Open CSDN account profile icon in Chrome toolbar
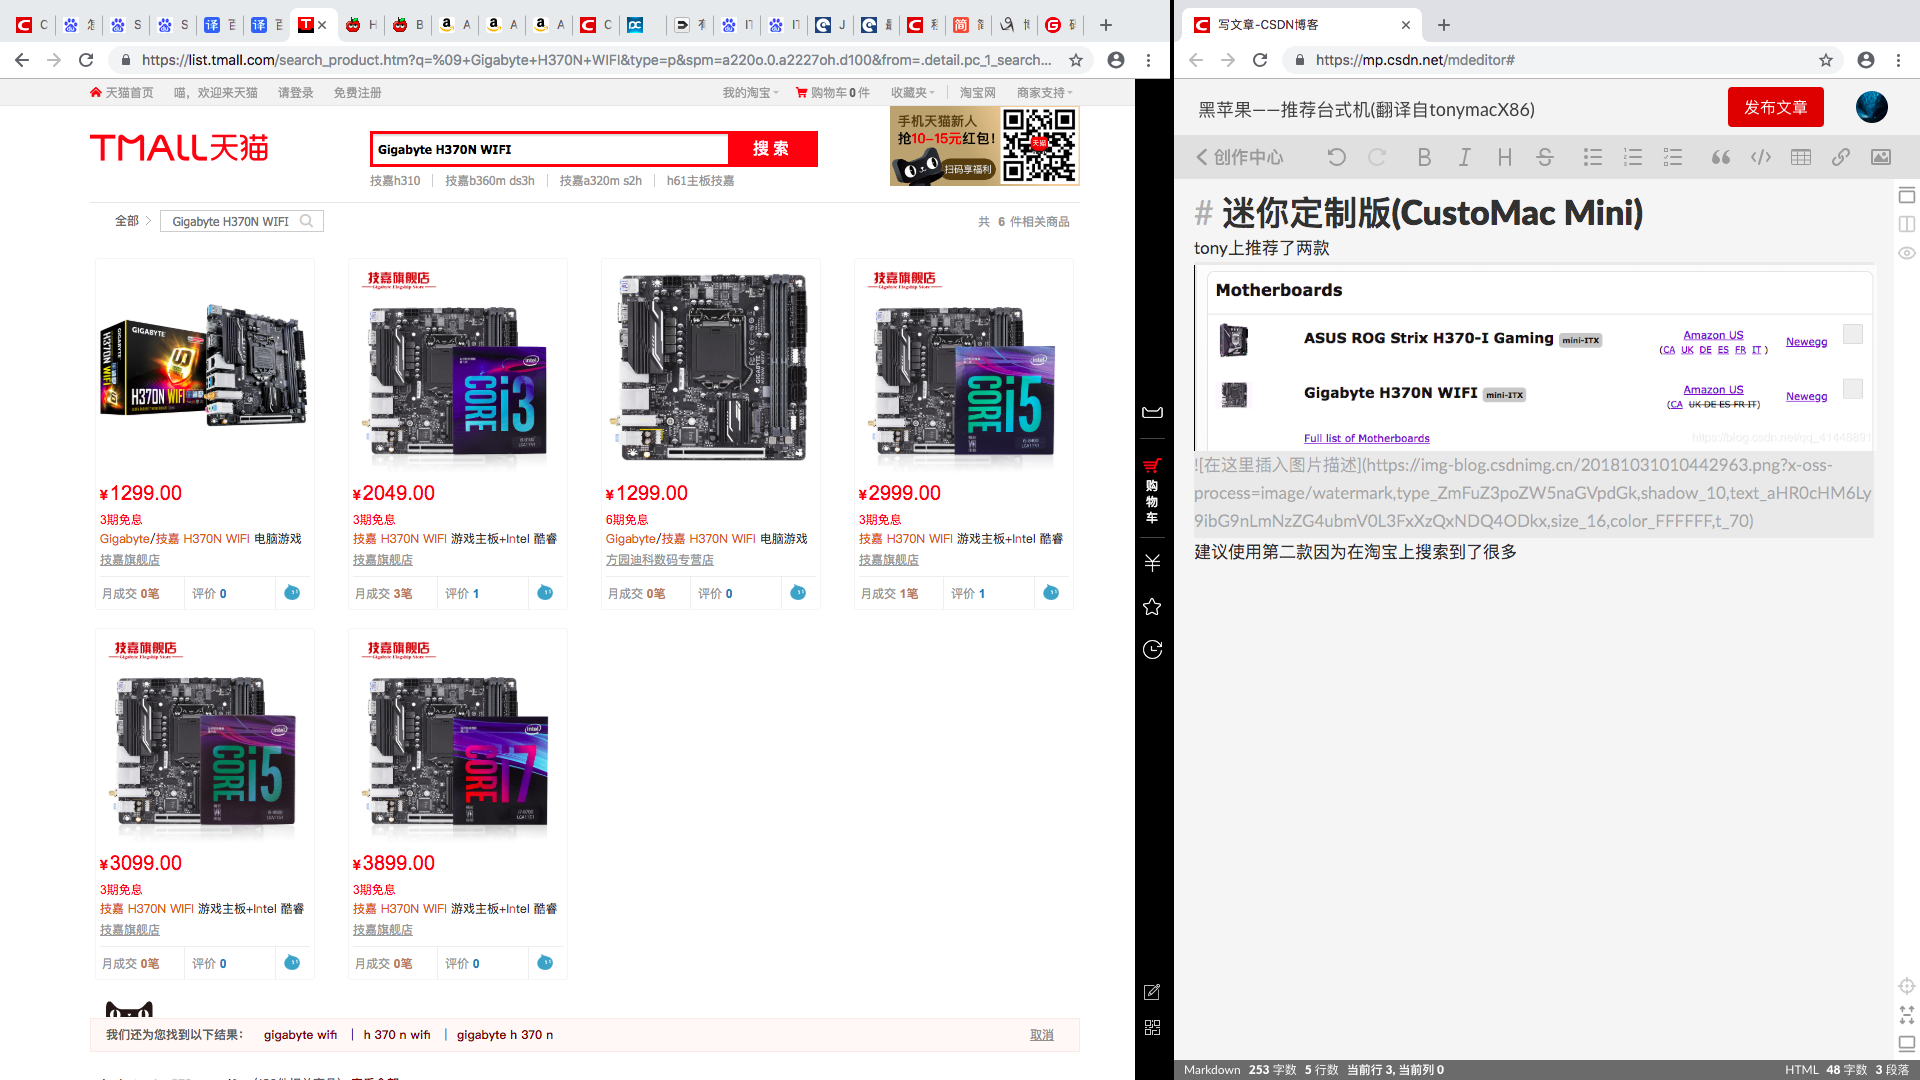 click(x=1866, y=60)
